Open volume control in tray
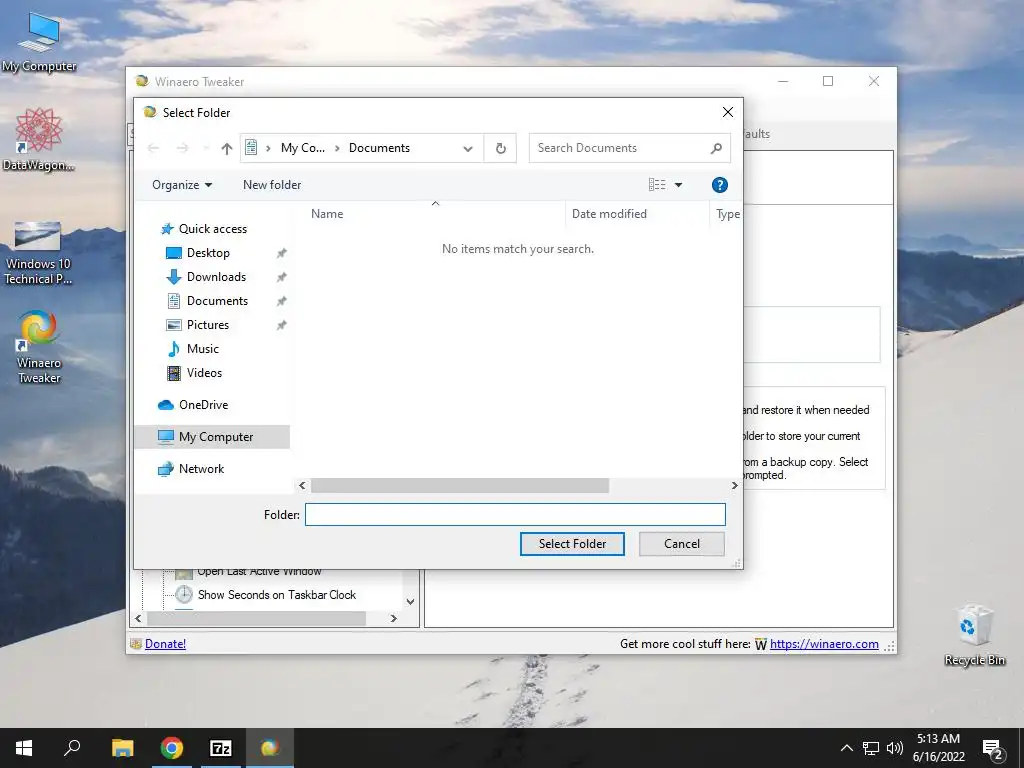Viewport: 1024px width, 768px height. coord(895,748)
